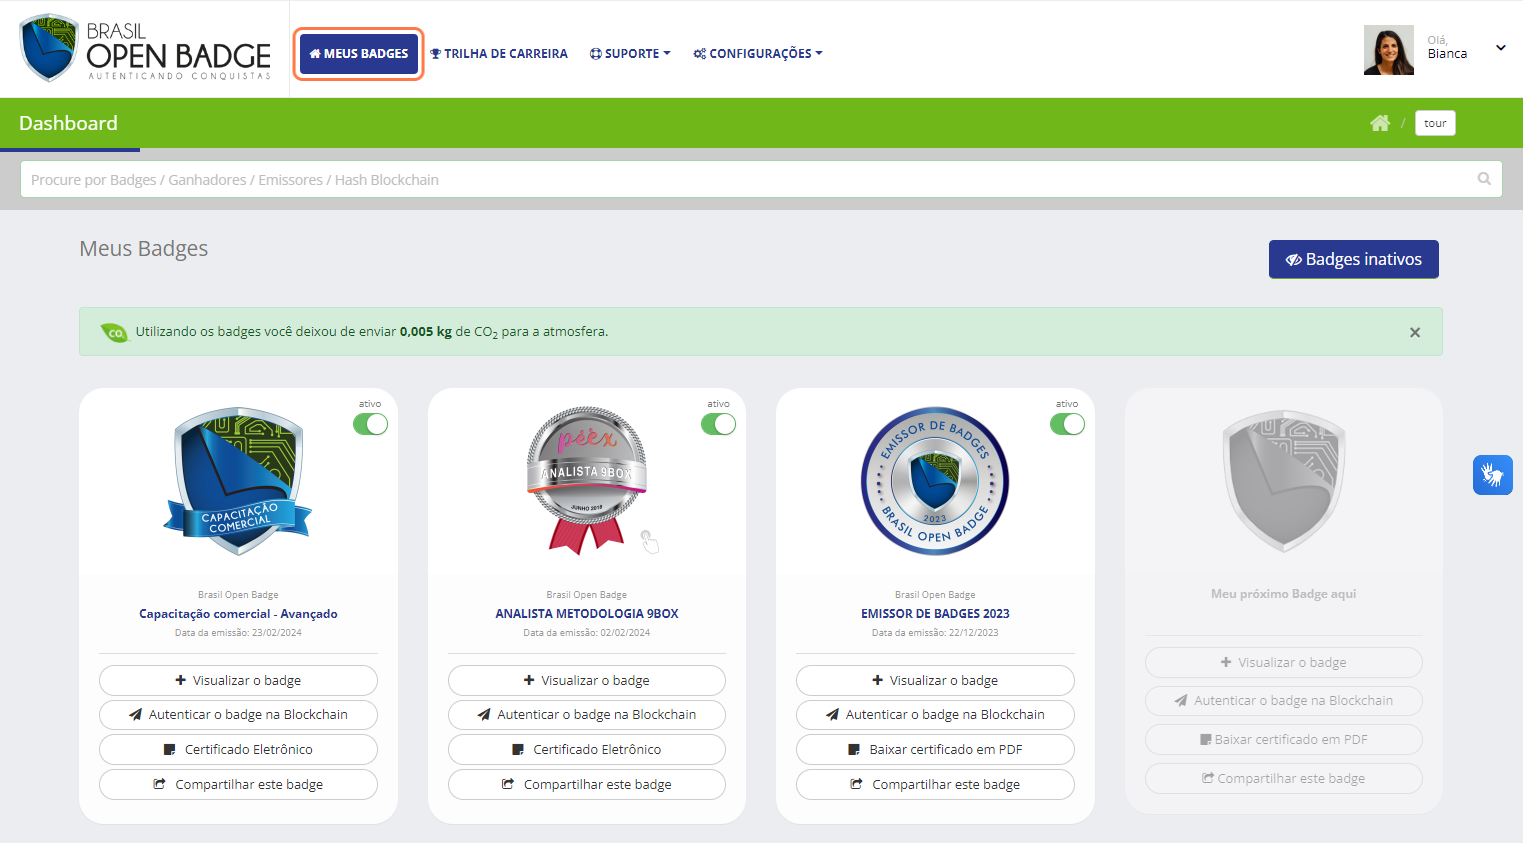Deactivate the Capacitação comercial badge toggle
Screen dimensions: 1523x843
pyautogui.click(x=370, y=424)
